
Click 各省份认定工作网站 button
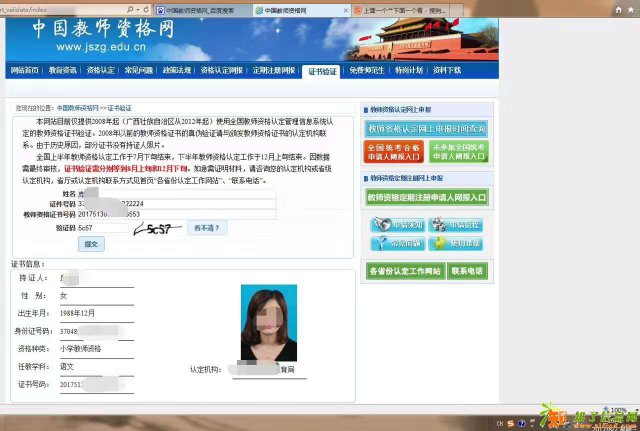(403, 271)
